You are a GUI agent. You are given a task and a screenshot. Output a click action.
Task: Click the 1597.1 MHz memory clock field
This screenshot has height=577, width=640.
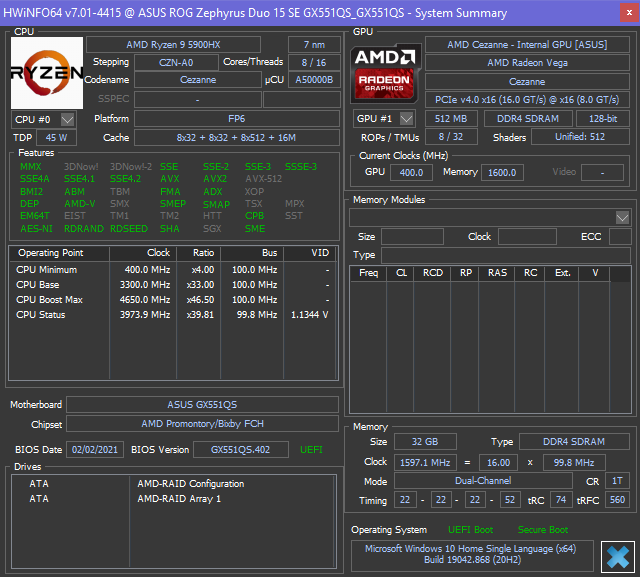point(425,462)
